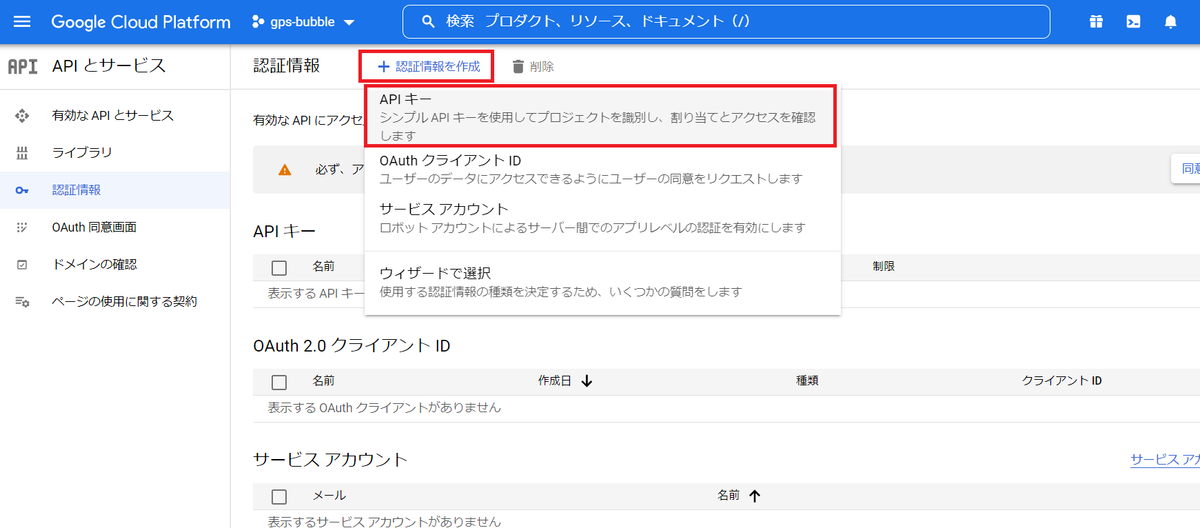Open the gift free-trial icon
The height and width of the screenshot is (528, 1200).
click(x=1097, y=22)
